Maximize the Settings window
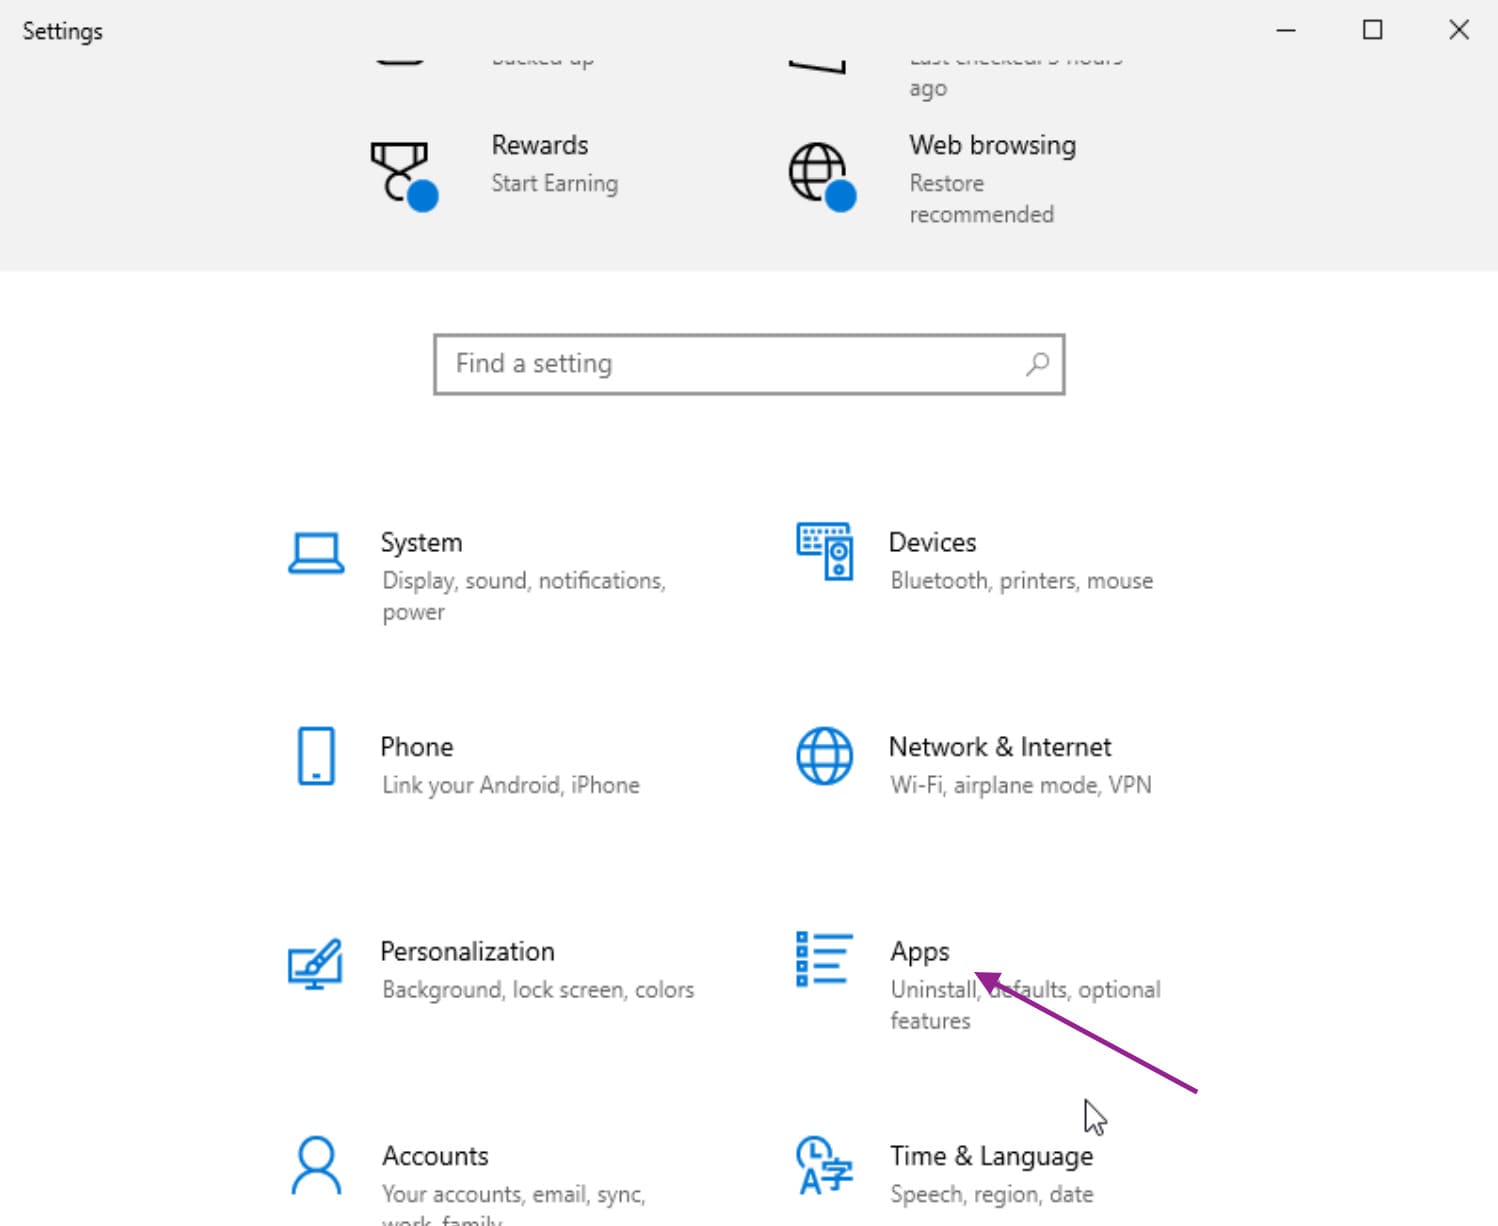 click(x=1373, y=30)
